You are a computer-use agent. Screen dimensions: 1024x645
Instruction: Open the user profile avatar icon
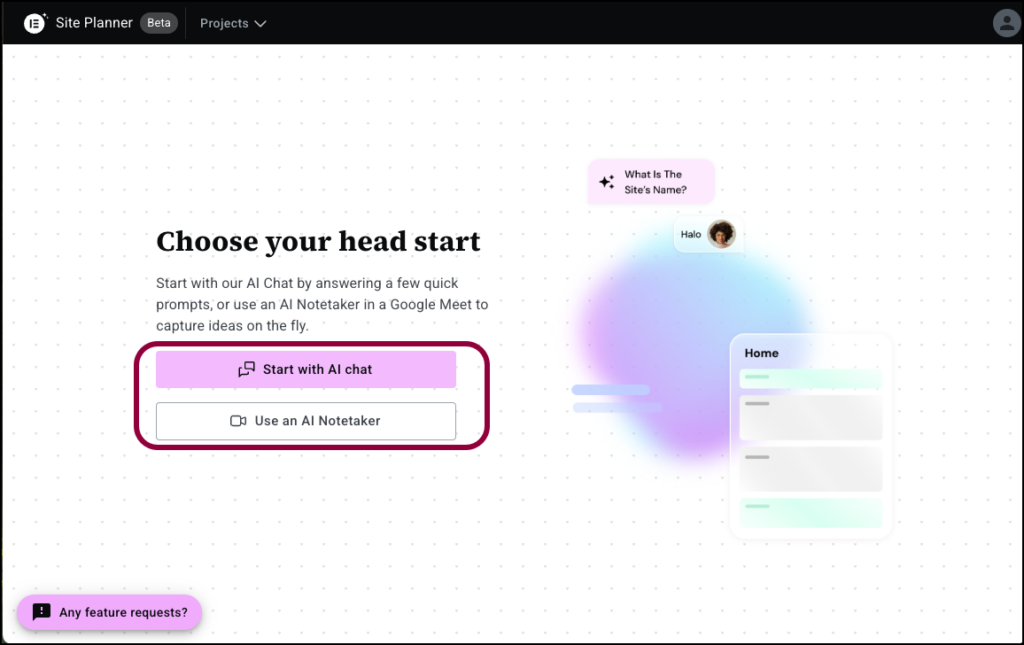(1006, 22)
